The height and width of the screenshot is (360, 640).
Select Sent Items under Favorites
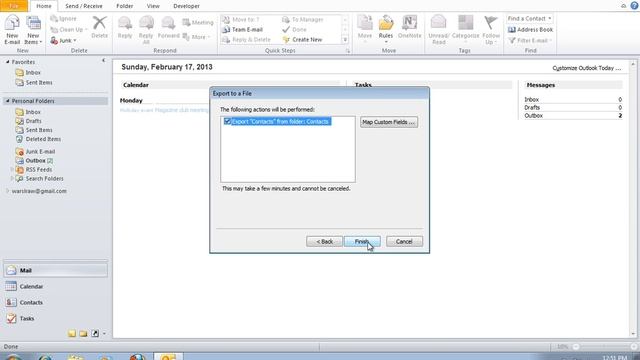click(39, 82)
